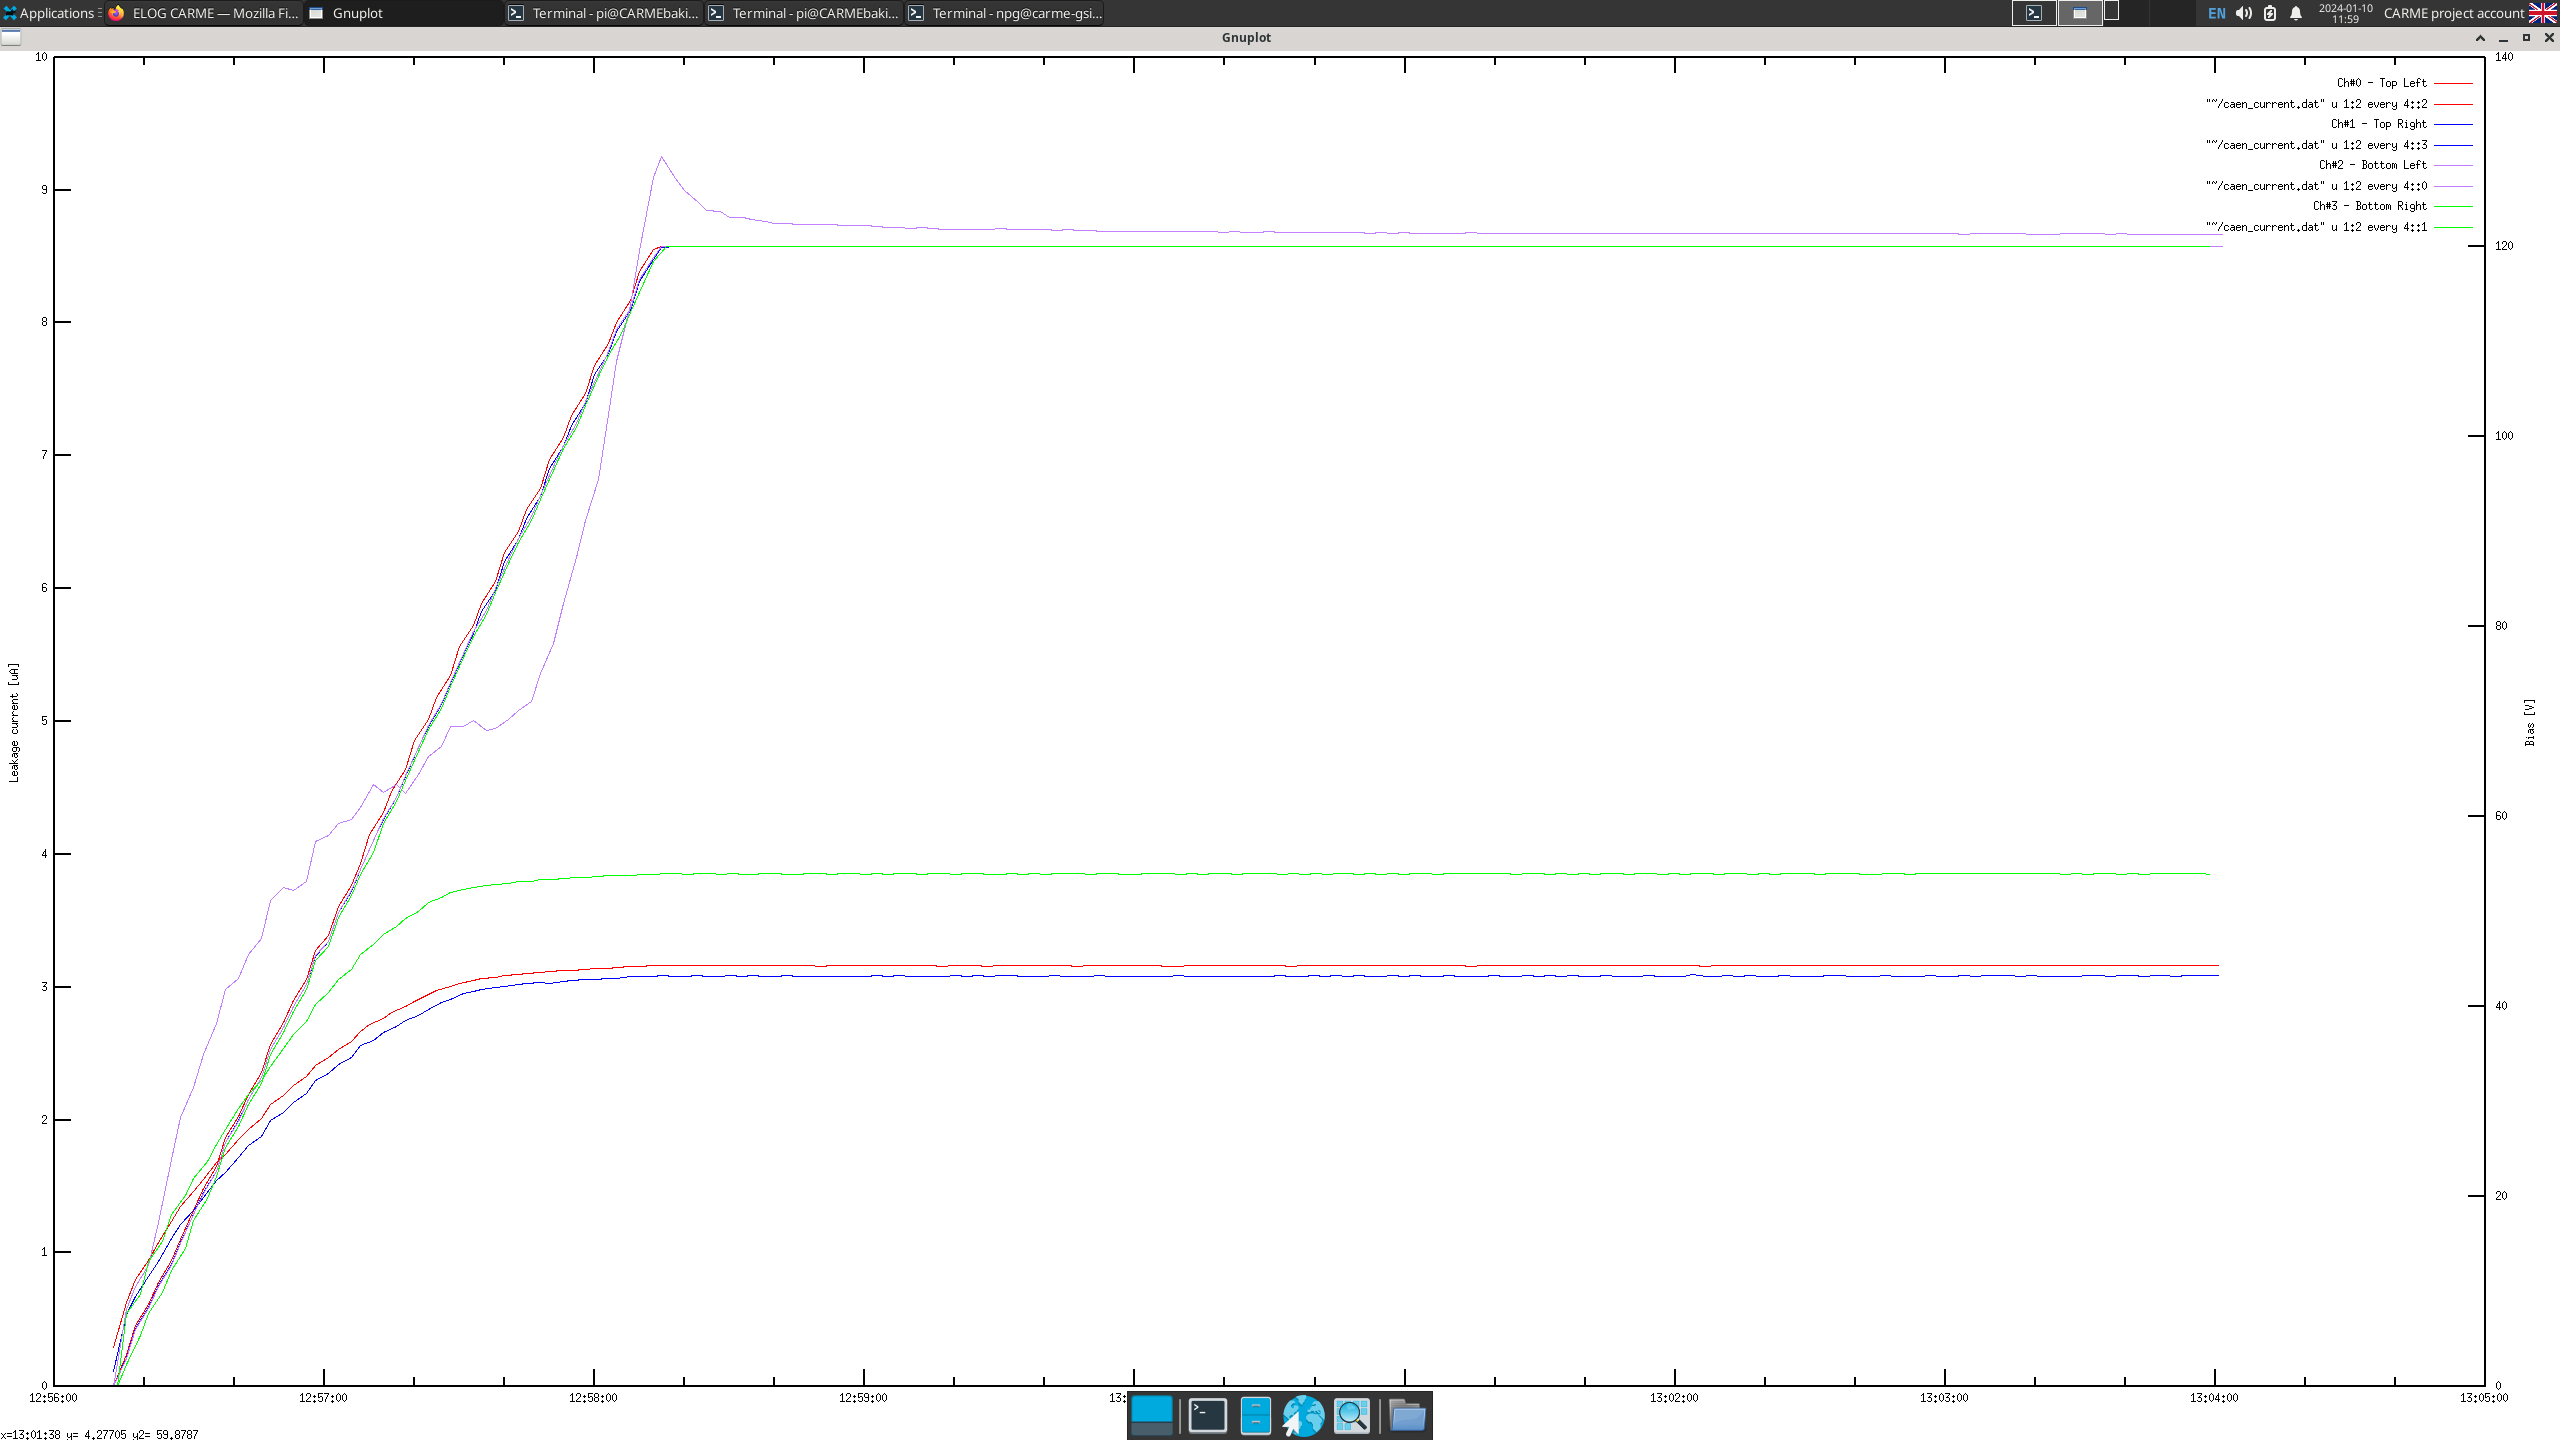
Task: Roll up Gnuplot window with arrow
Action: click(2480, 38)
